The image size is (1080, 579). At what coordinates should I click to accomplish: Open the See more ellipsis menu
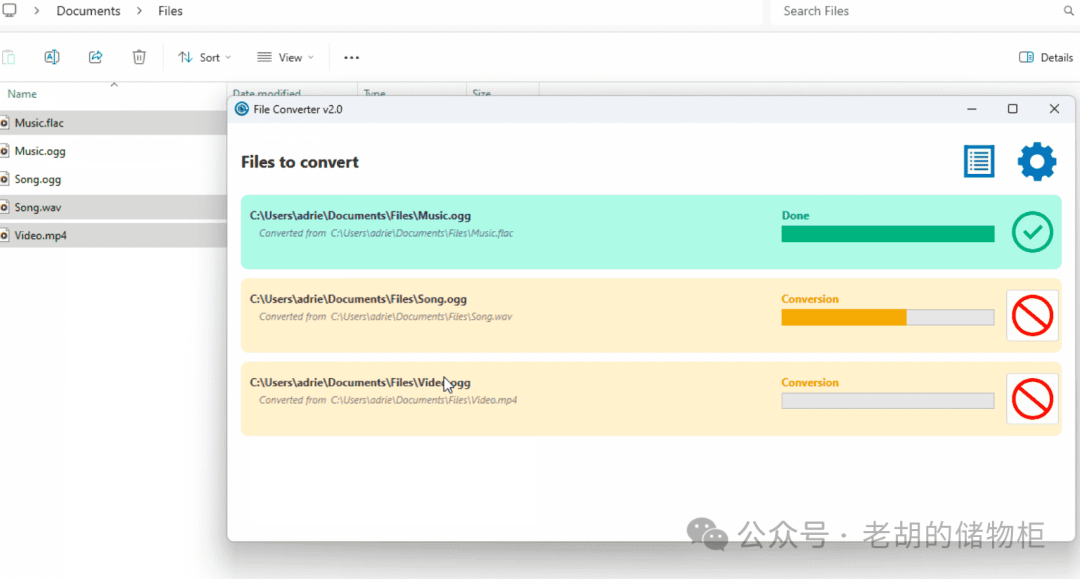point(351,58)
